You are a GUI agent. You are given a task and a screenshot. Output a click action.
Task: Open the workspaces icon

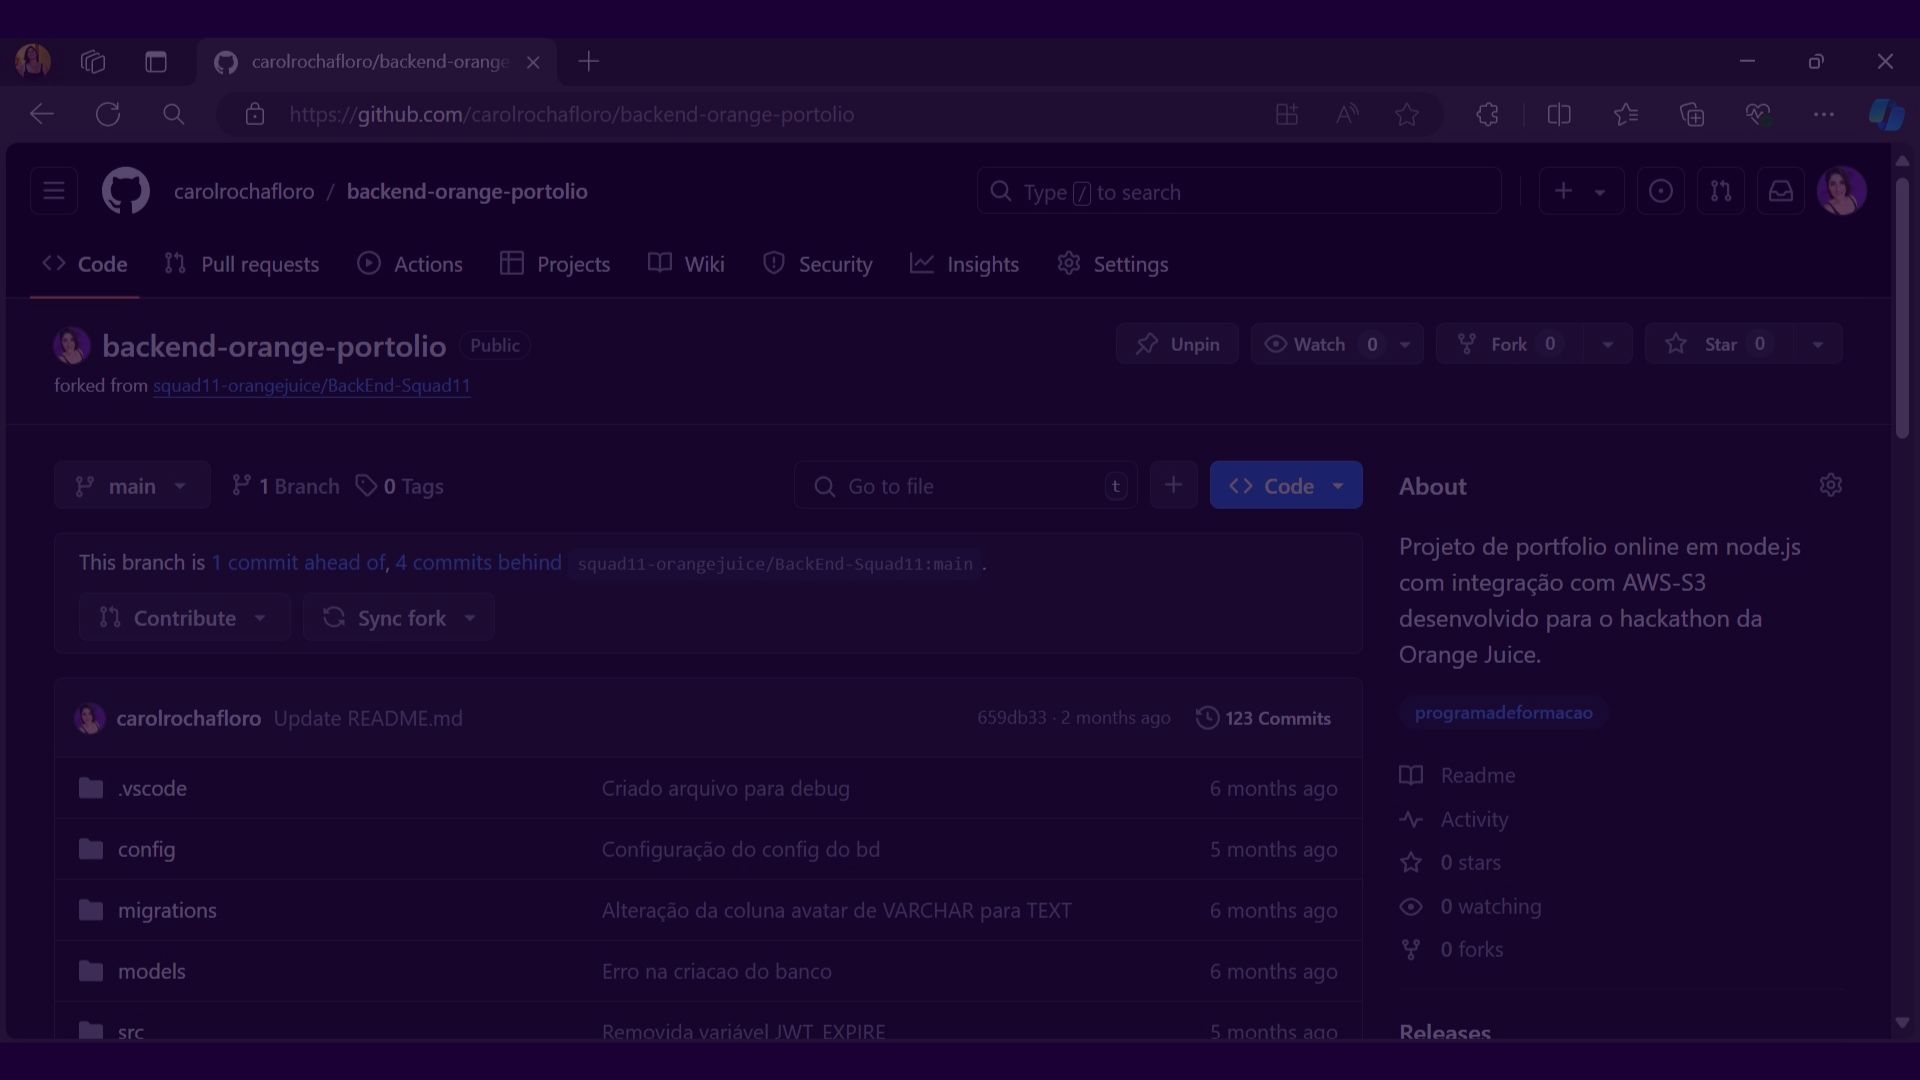pos(93,62)
